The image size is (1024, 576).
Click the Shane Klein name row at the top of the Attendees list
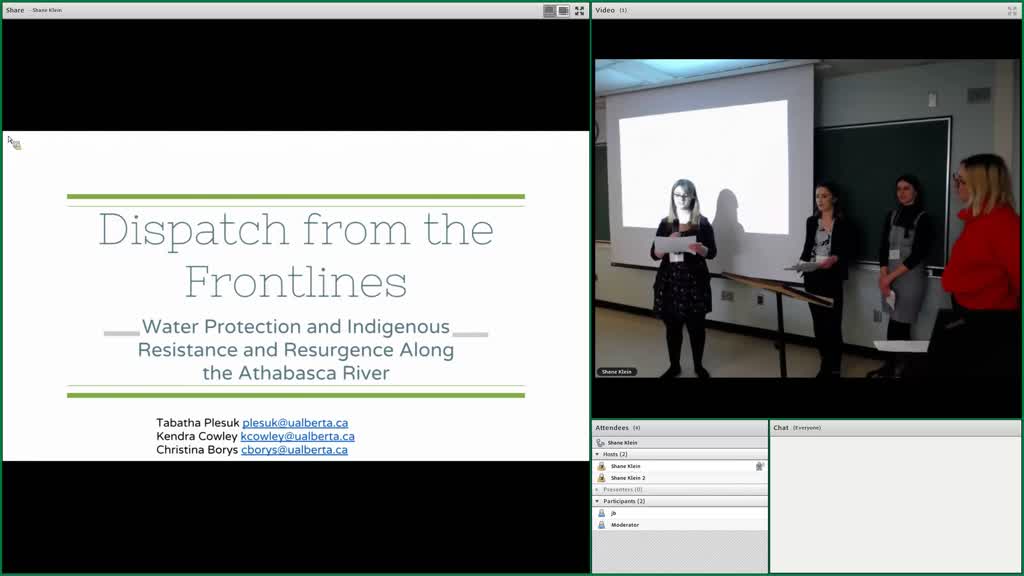click(x=680, y=443)
